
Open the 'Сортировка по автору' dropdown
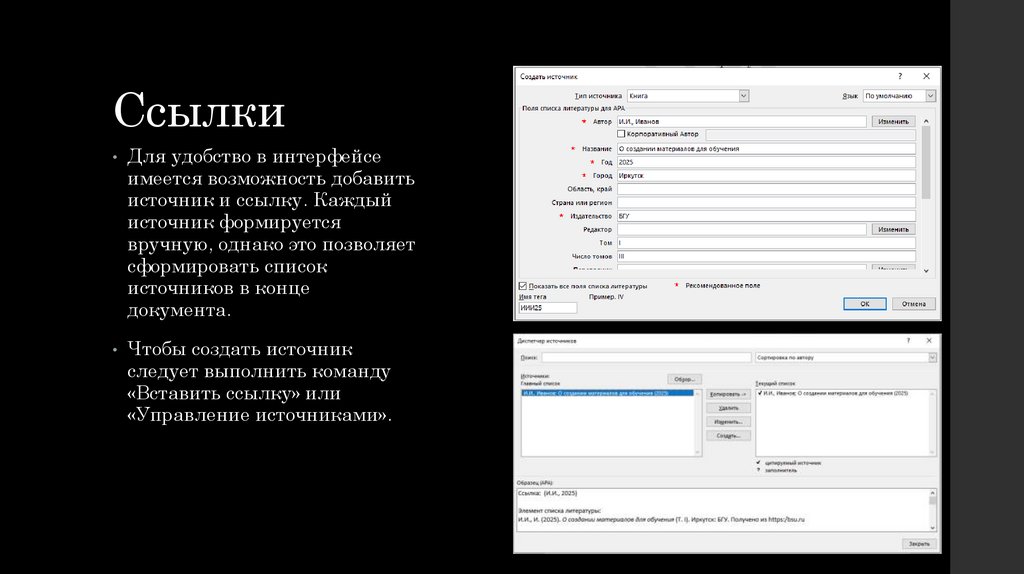846,358
